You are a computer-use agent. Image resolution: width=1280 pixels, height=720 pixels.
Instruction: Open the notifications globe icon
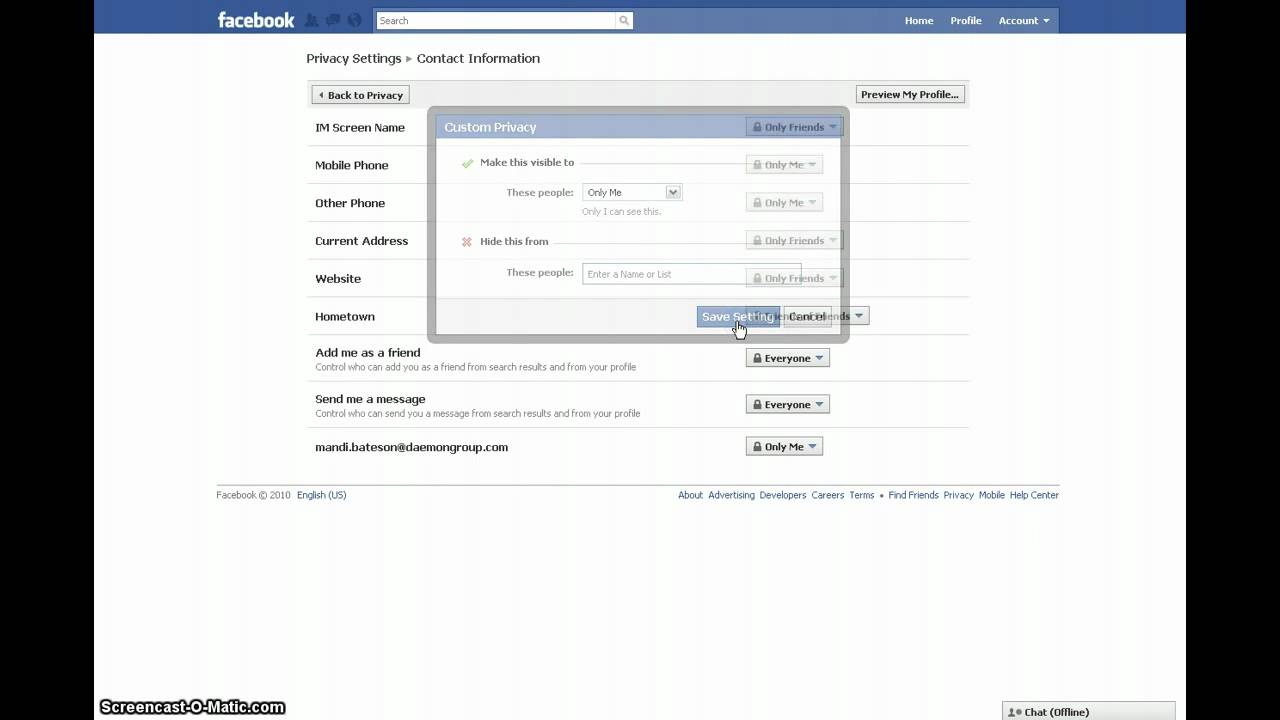[x=355, y=20]
